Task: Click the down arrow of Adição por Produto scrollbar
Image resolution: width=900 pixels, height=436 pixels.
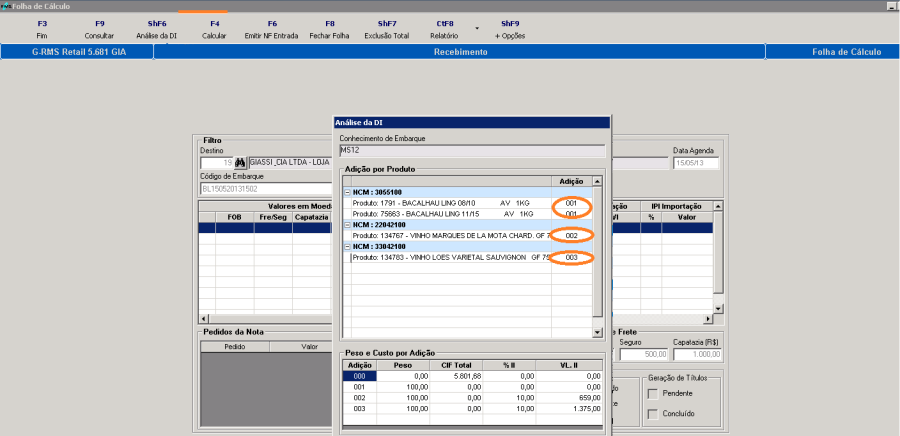Action: (597, 332)
